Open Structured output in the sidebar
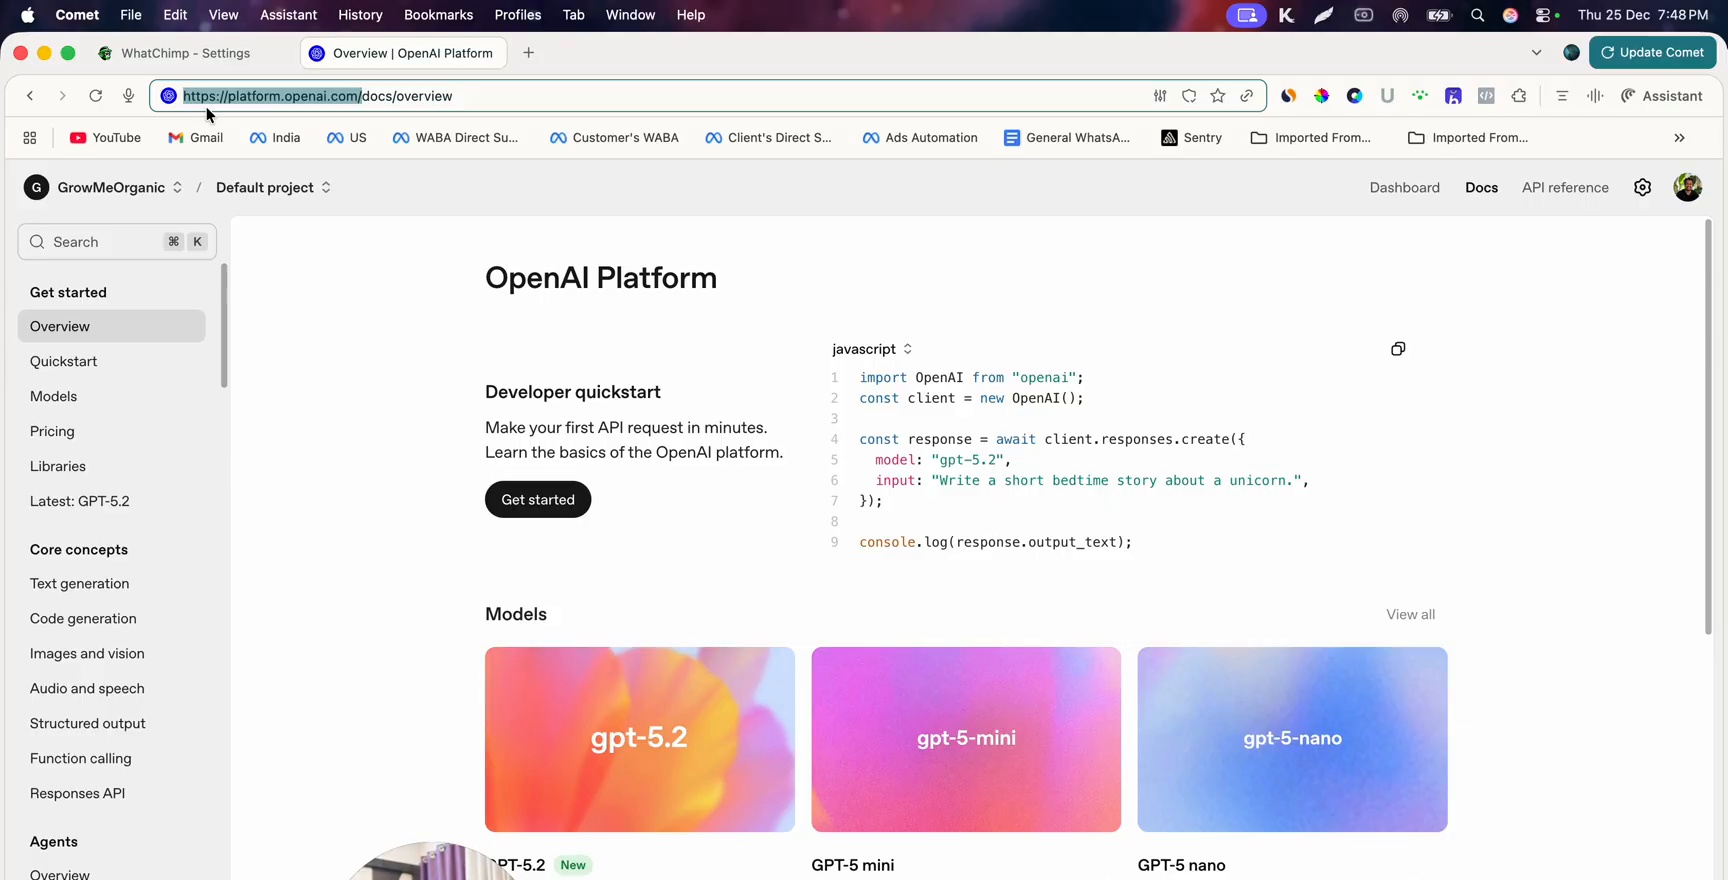This screenshot has width=1728, height=880. (88, 723)
